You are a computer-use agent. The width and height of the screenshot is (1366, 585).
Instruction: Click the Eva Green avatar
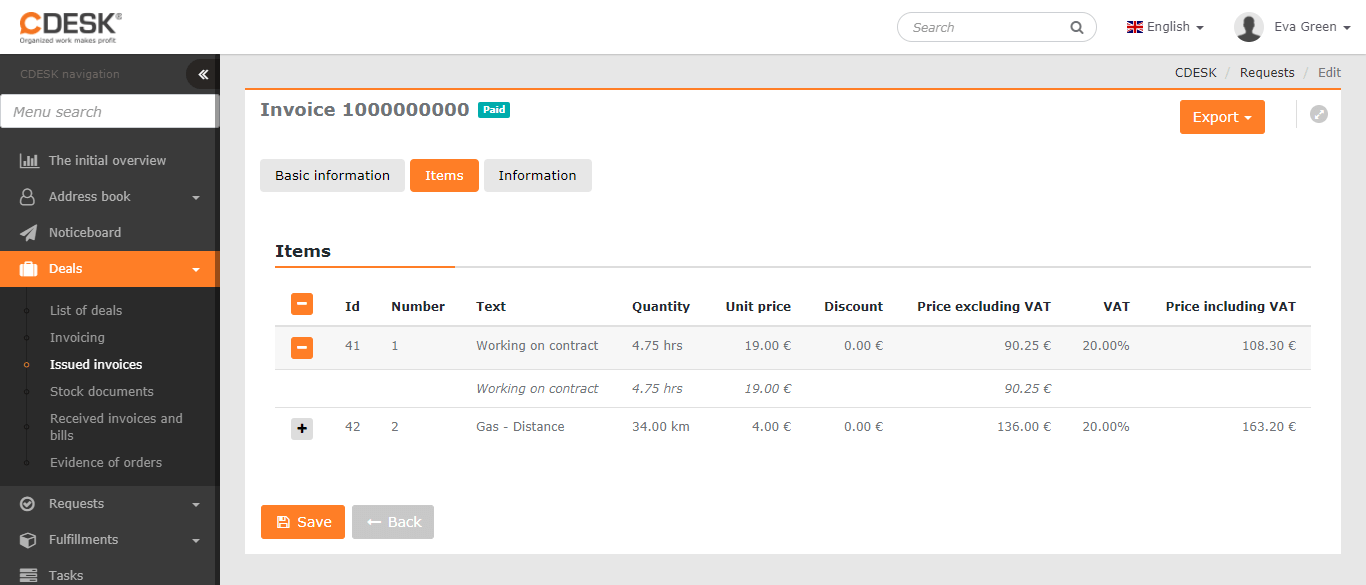tap(1249, 27)
